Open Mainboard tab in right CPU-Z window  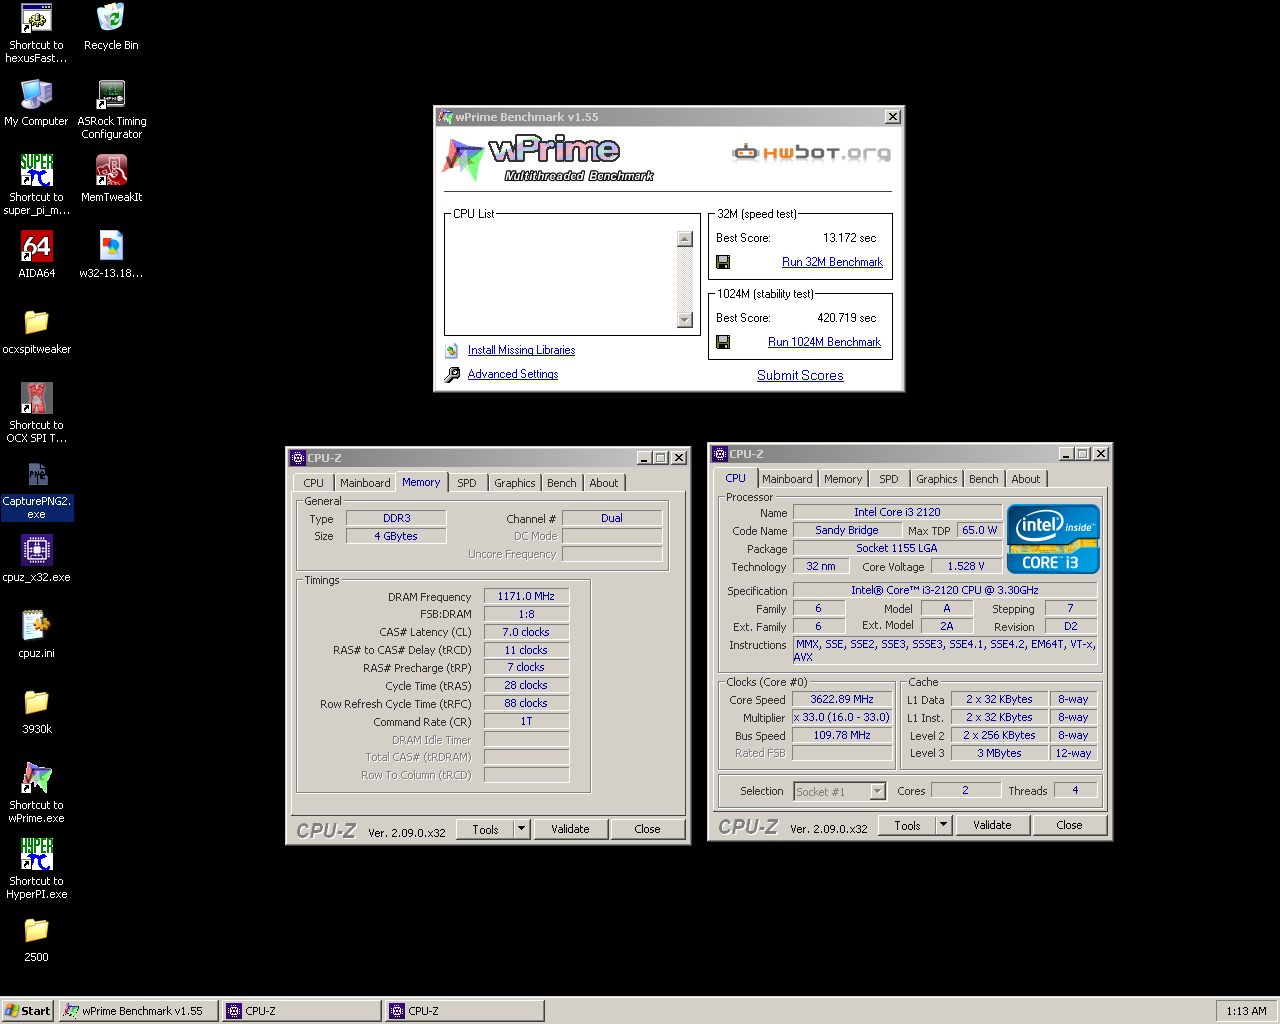pyautogui.click(x=787, y=479)
